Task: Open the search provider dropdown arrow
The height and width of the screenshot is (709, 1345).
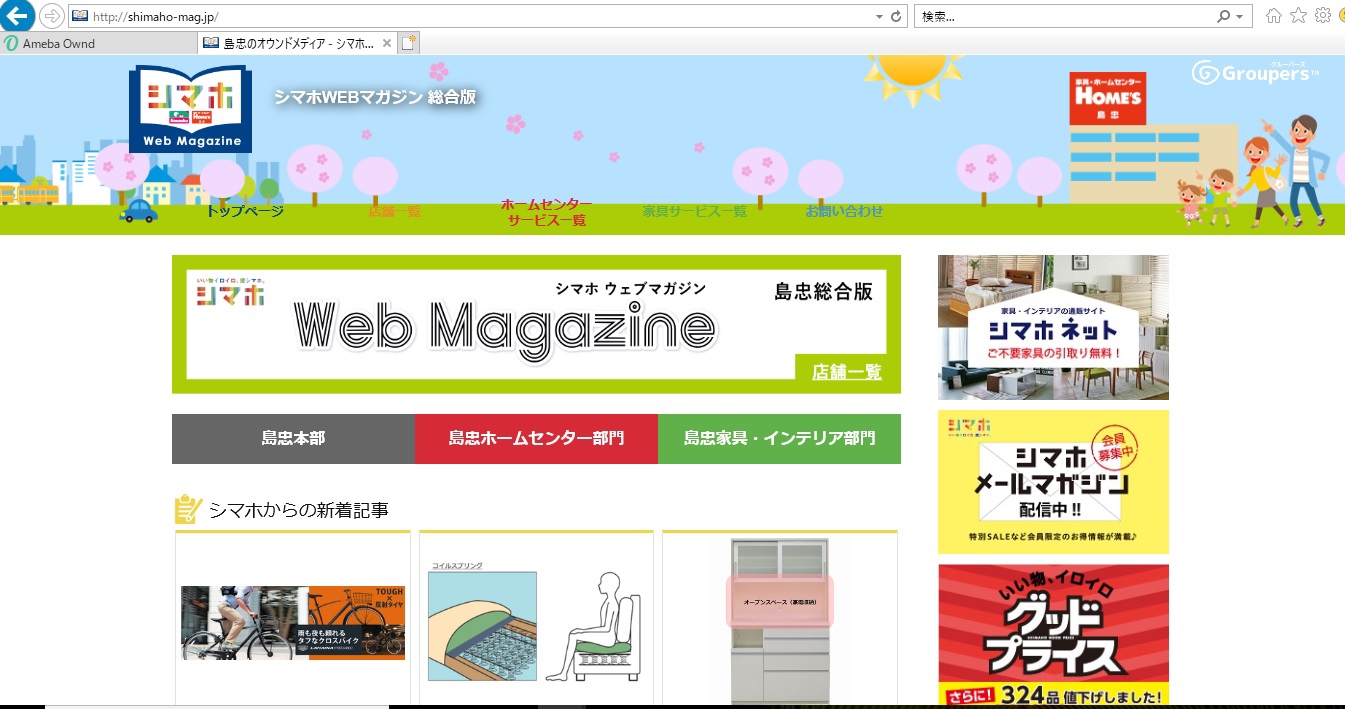Action: 1240,17
